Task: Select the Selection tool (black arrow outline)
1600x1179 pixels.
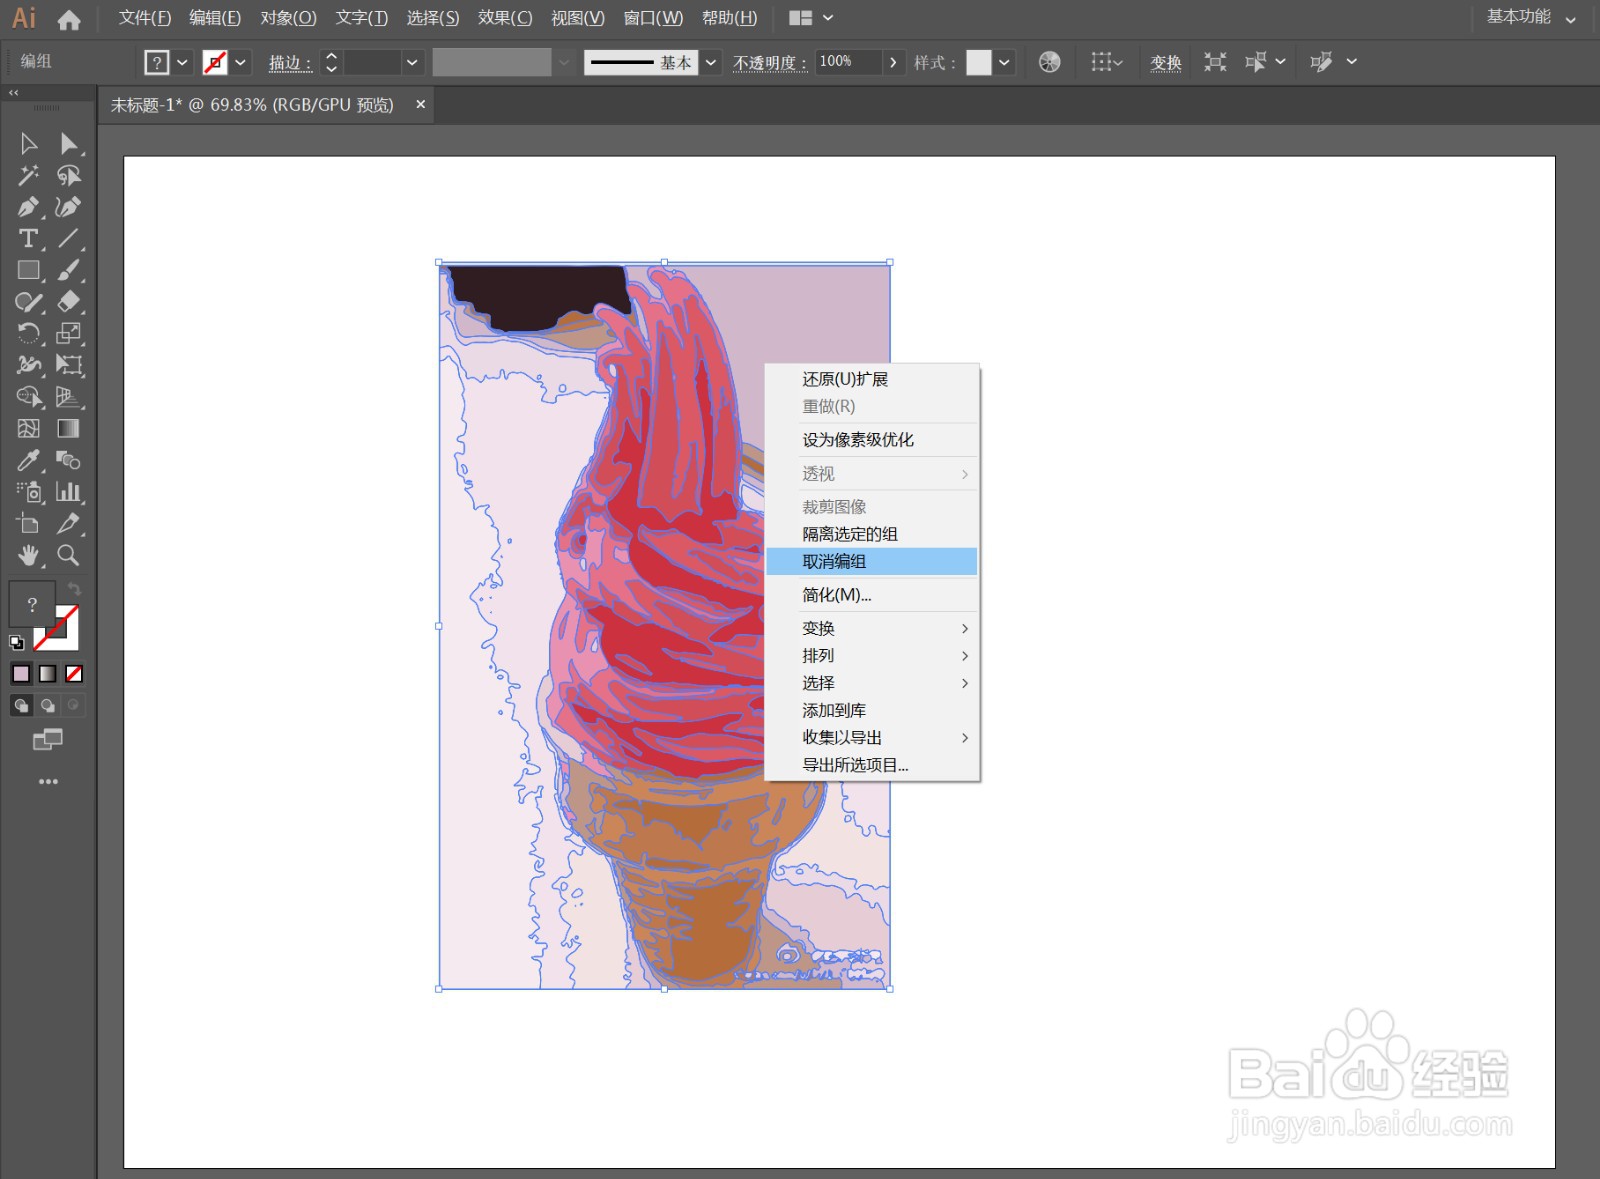Action: coord(29,144)
